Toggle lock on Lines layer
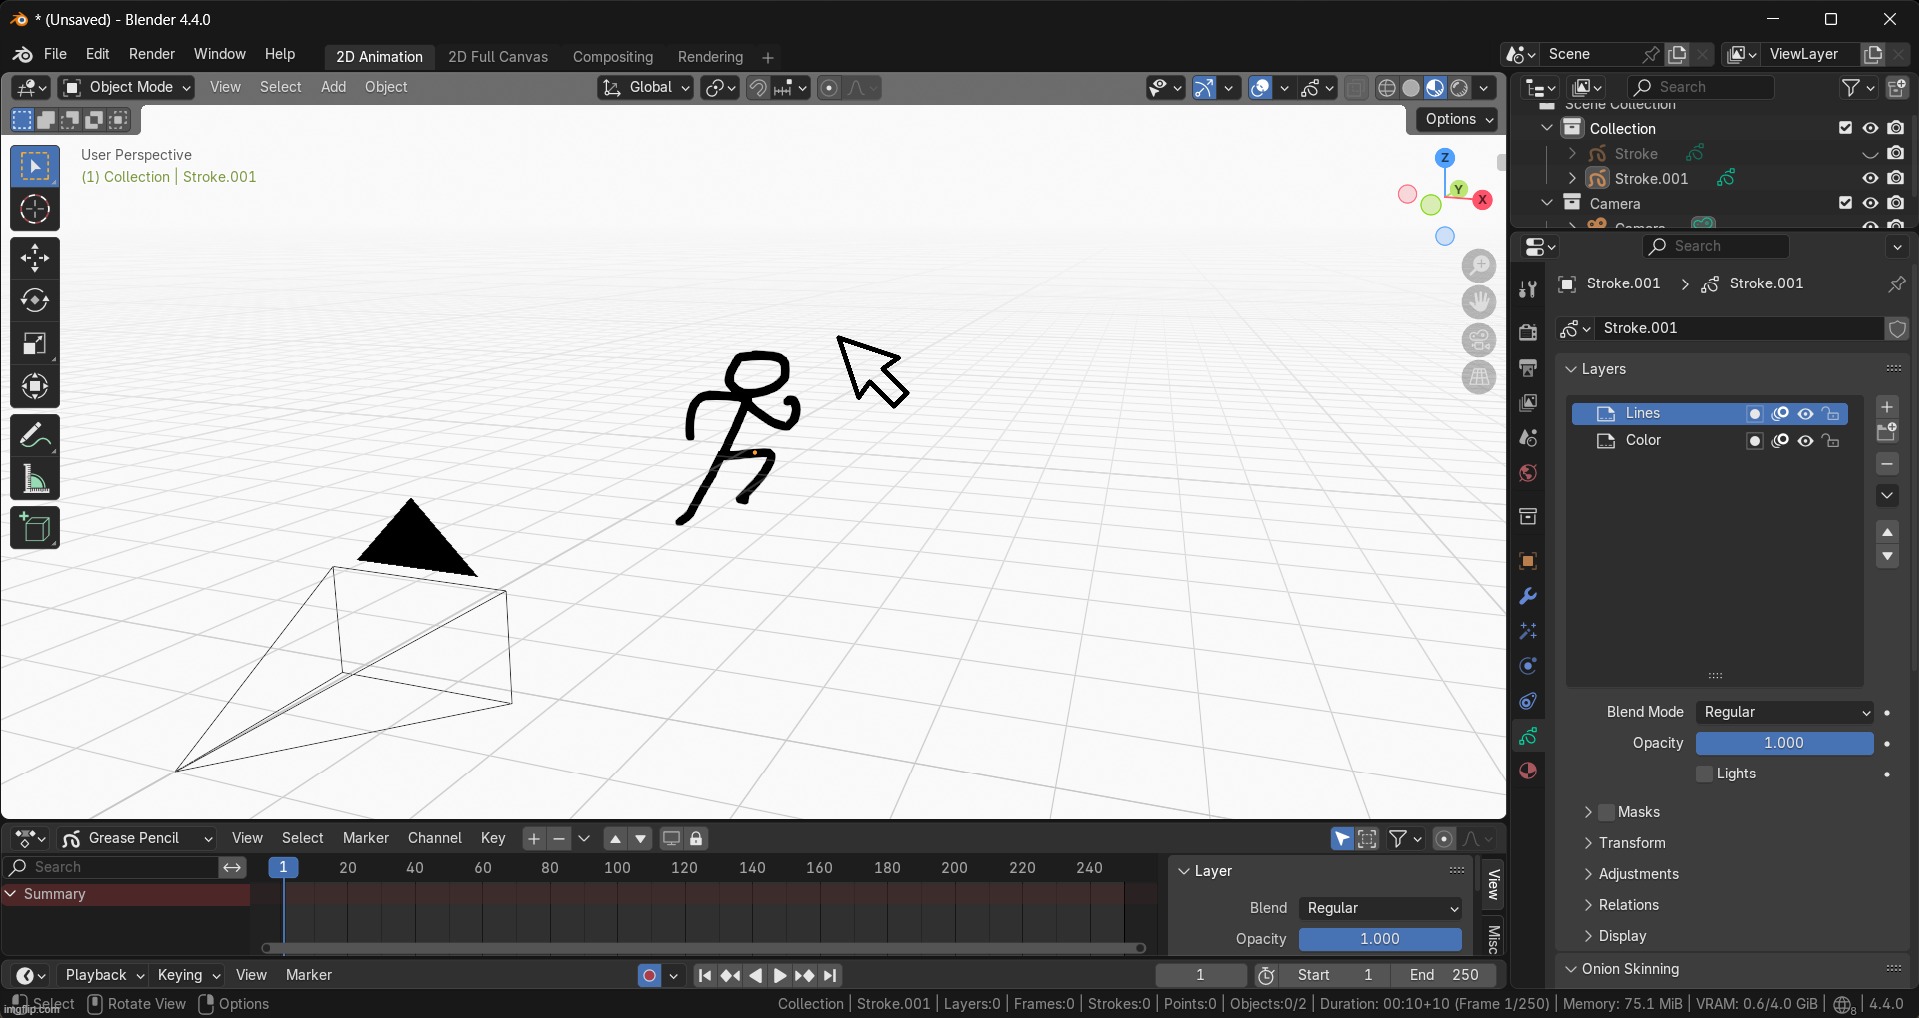Viewport: 1919px width, 1018px height. tap(1831, 414)
